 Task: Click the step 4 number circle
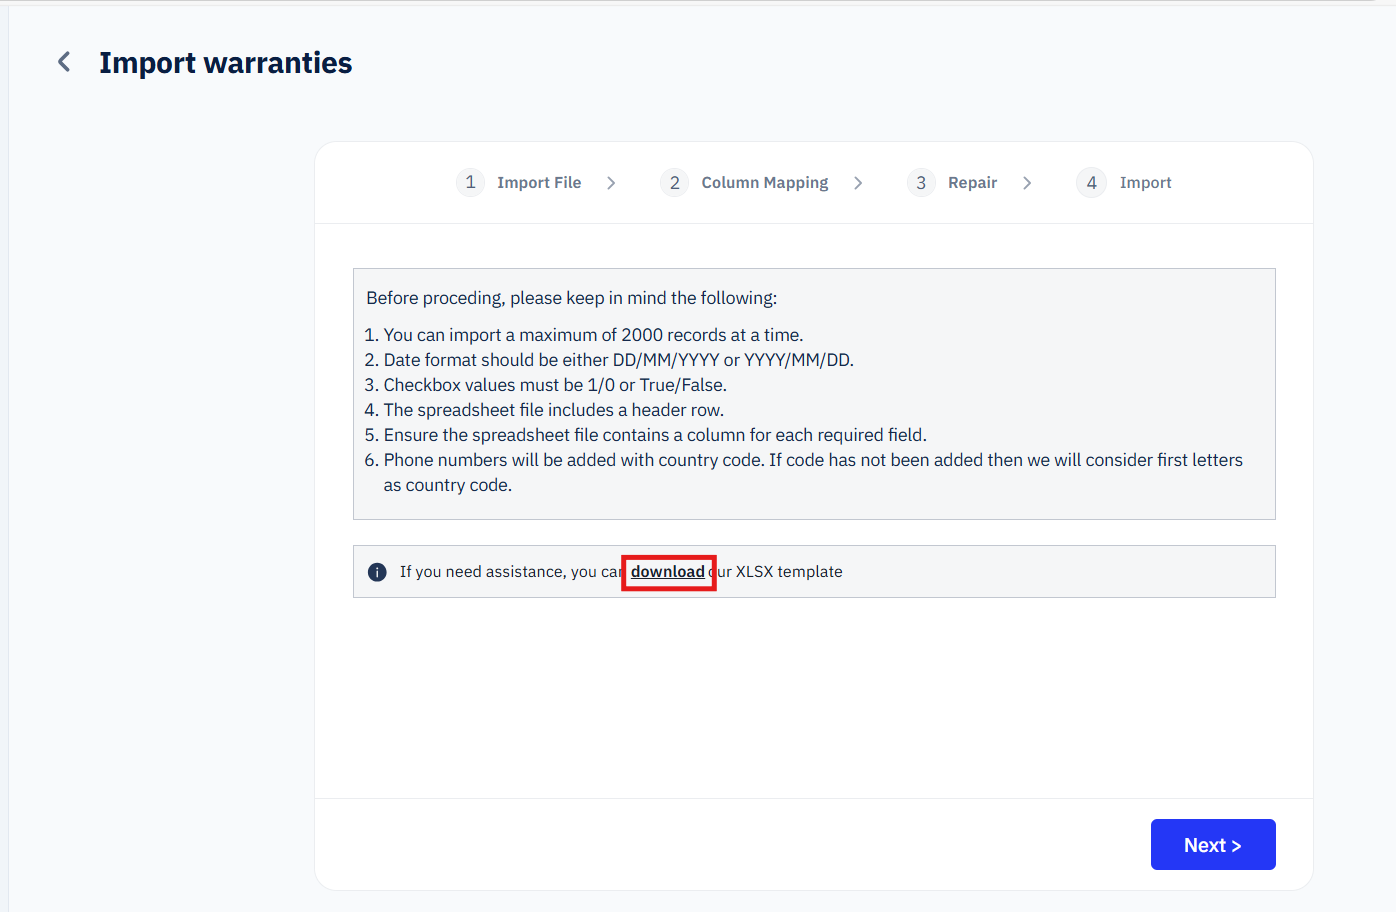[1091, 183]
